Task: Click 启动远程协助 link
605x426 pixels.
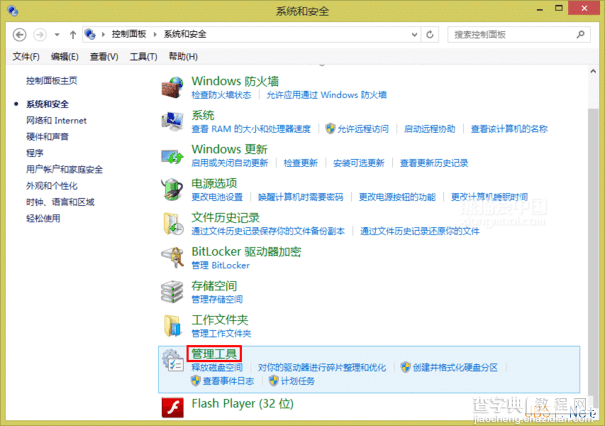Action: pyautogui.click(x=429, y=129)
